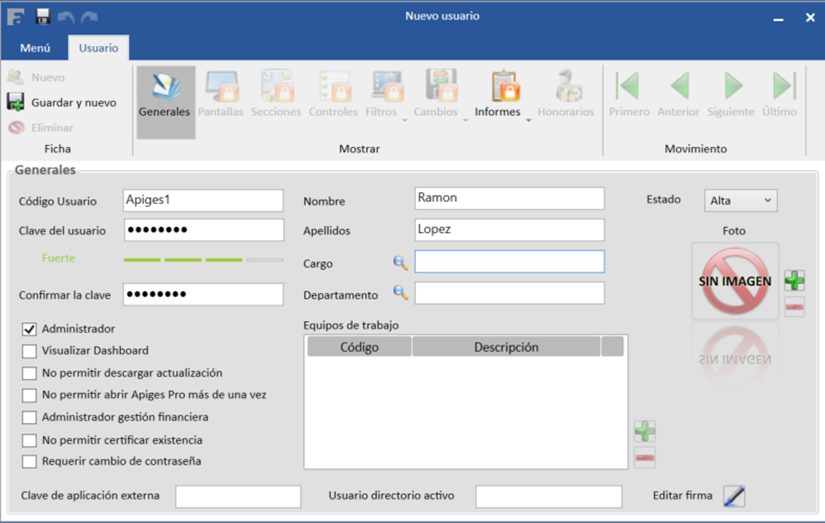Open the Menú tab

(35, 48)
